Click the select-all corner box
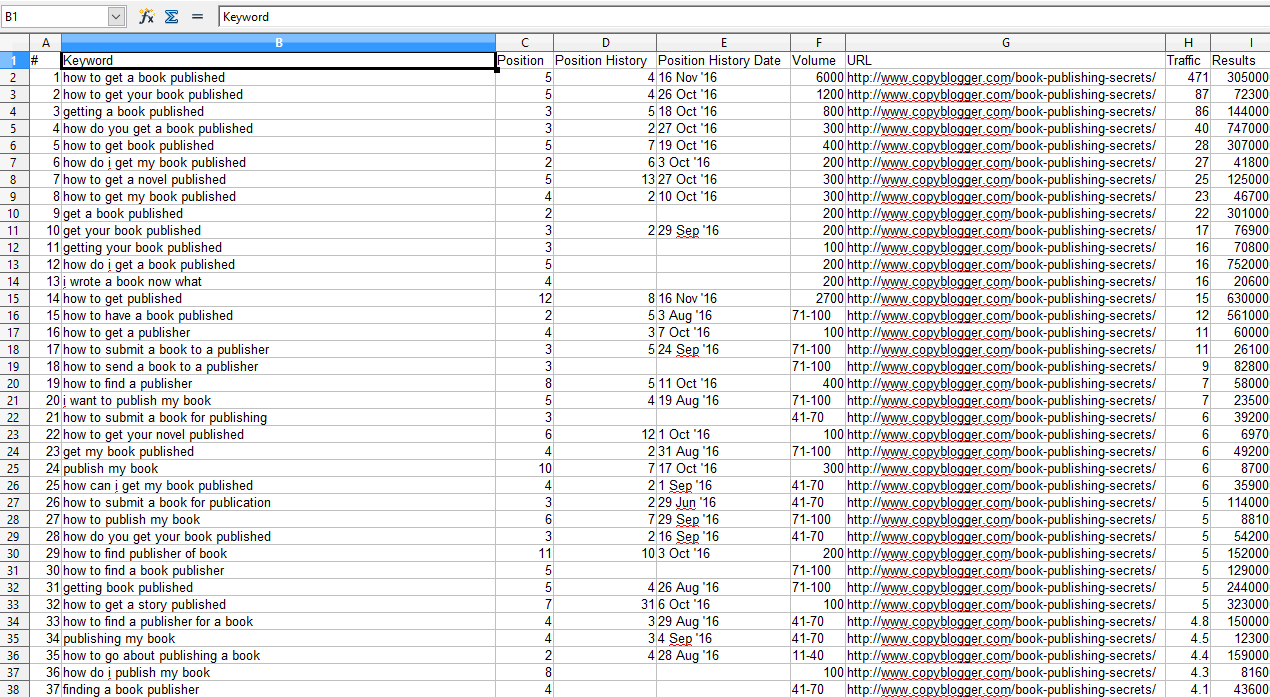The width and height of the screenshot is (1270, 697). [14, 42]
